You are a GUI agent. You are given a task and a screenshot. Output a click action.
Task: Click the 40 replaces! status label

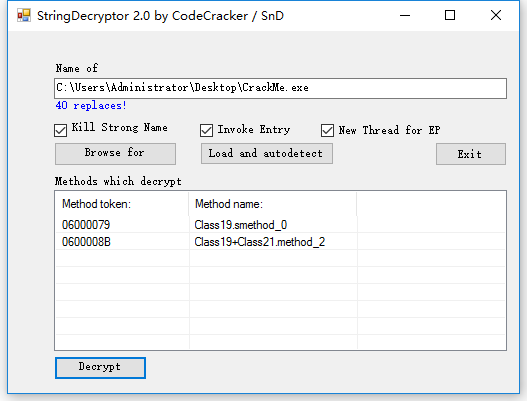point(91,106)
